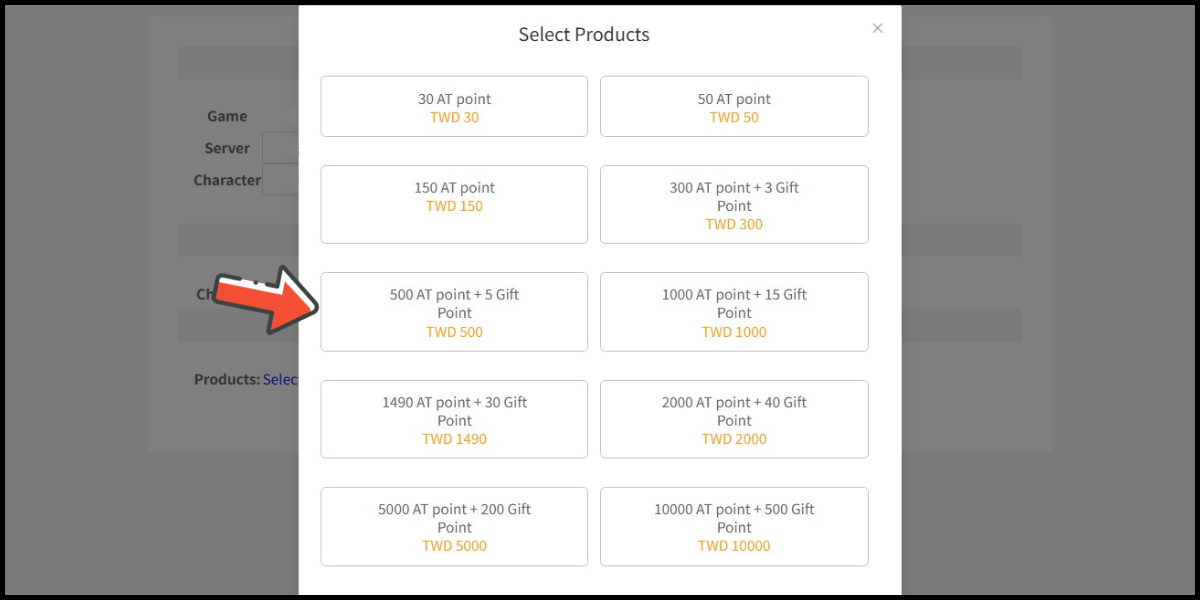Click the Products field label
Screen dimensions: 1200x600
coord(227,380)
